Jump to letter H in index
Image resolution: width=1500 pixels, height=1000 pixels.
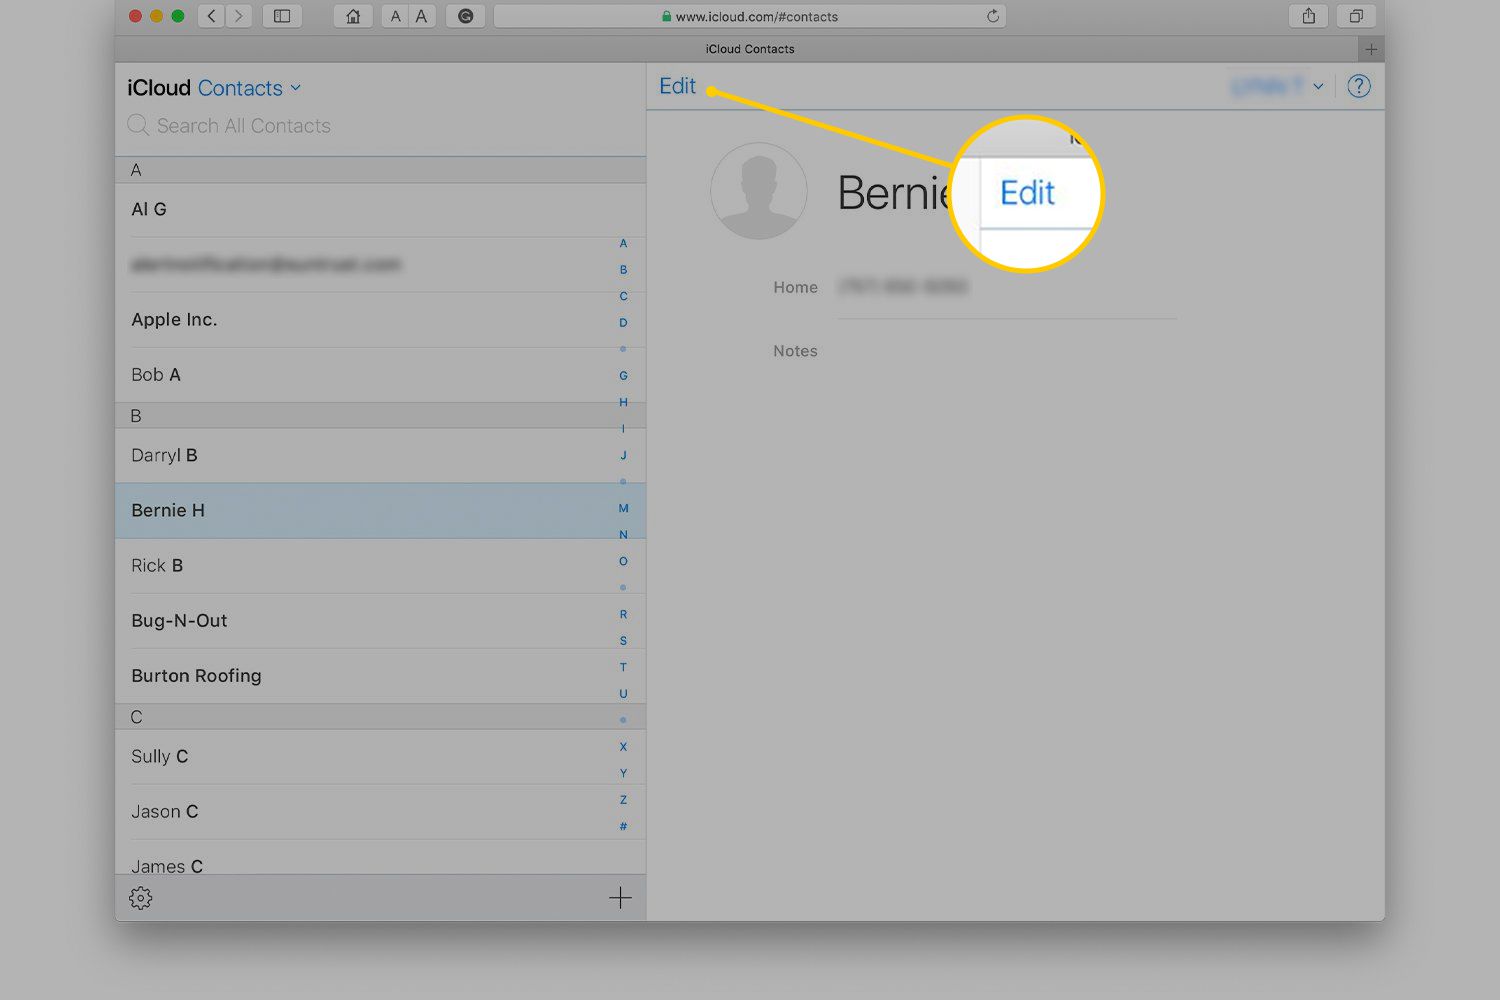(x=623, y=402)
